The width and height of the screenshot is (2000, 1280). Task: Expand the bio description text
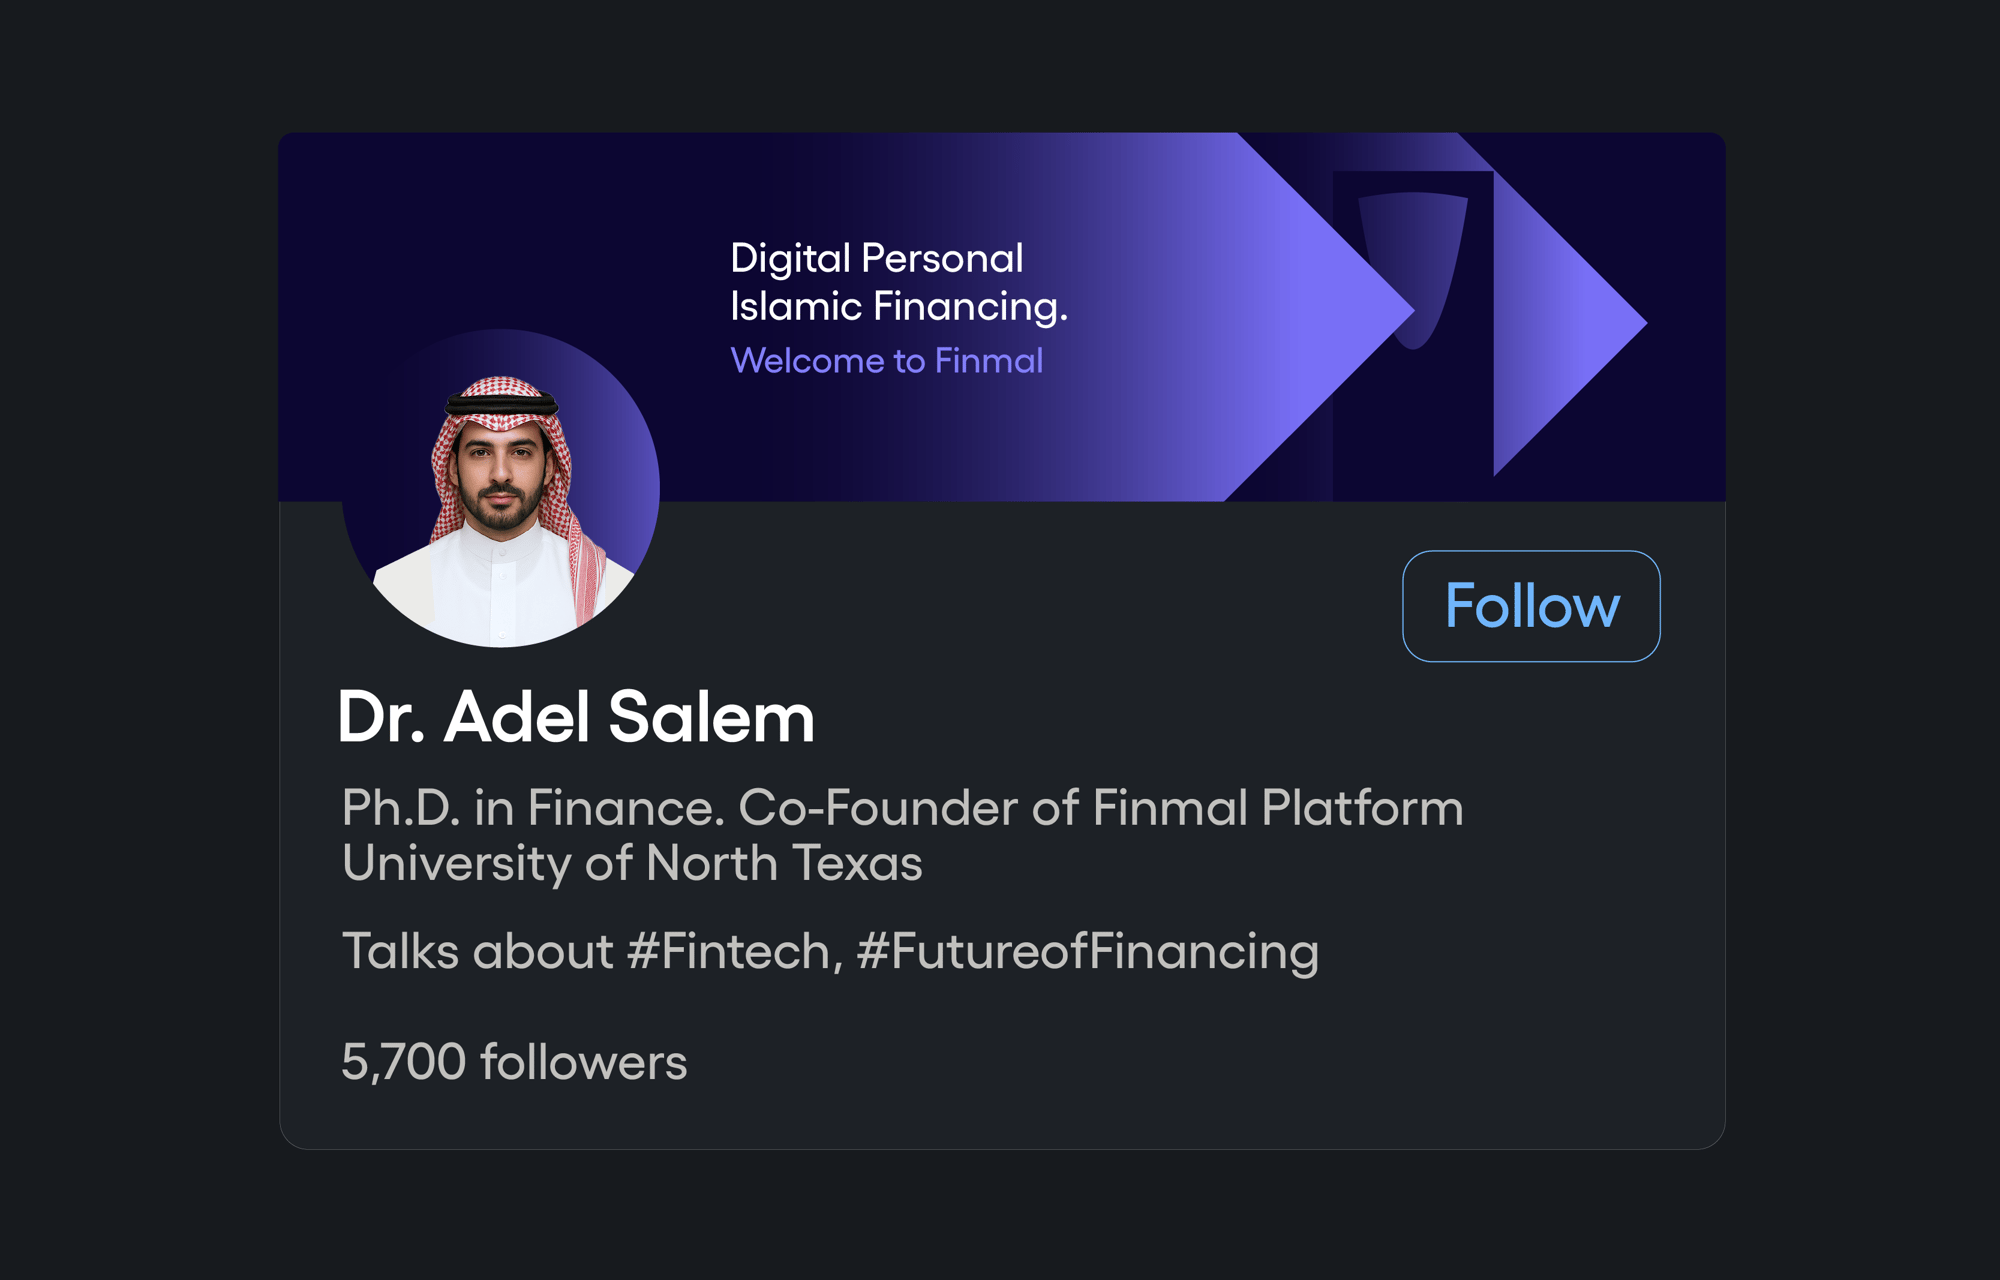point(900,835)
